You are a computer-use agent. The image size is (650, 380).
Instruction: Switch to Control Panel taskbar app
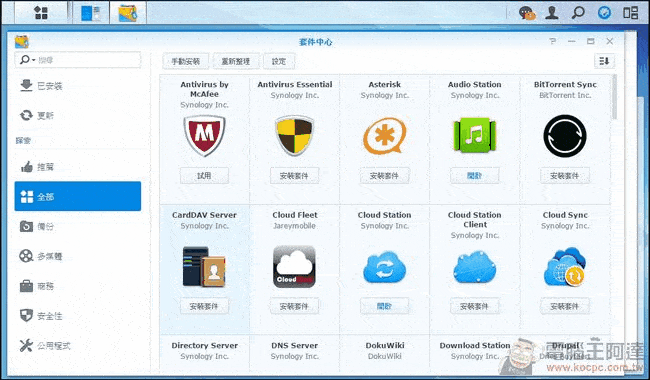tap(91, 12)
